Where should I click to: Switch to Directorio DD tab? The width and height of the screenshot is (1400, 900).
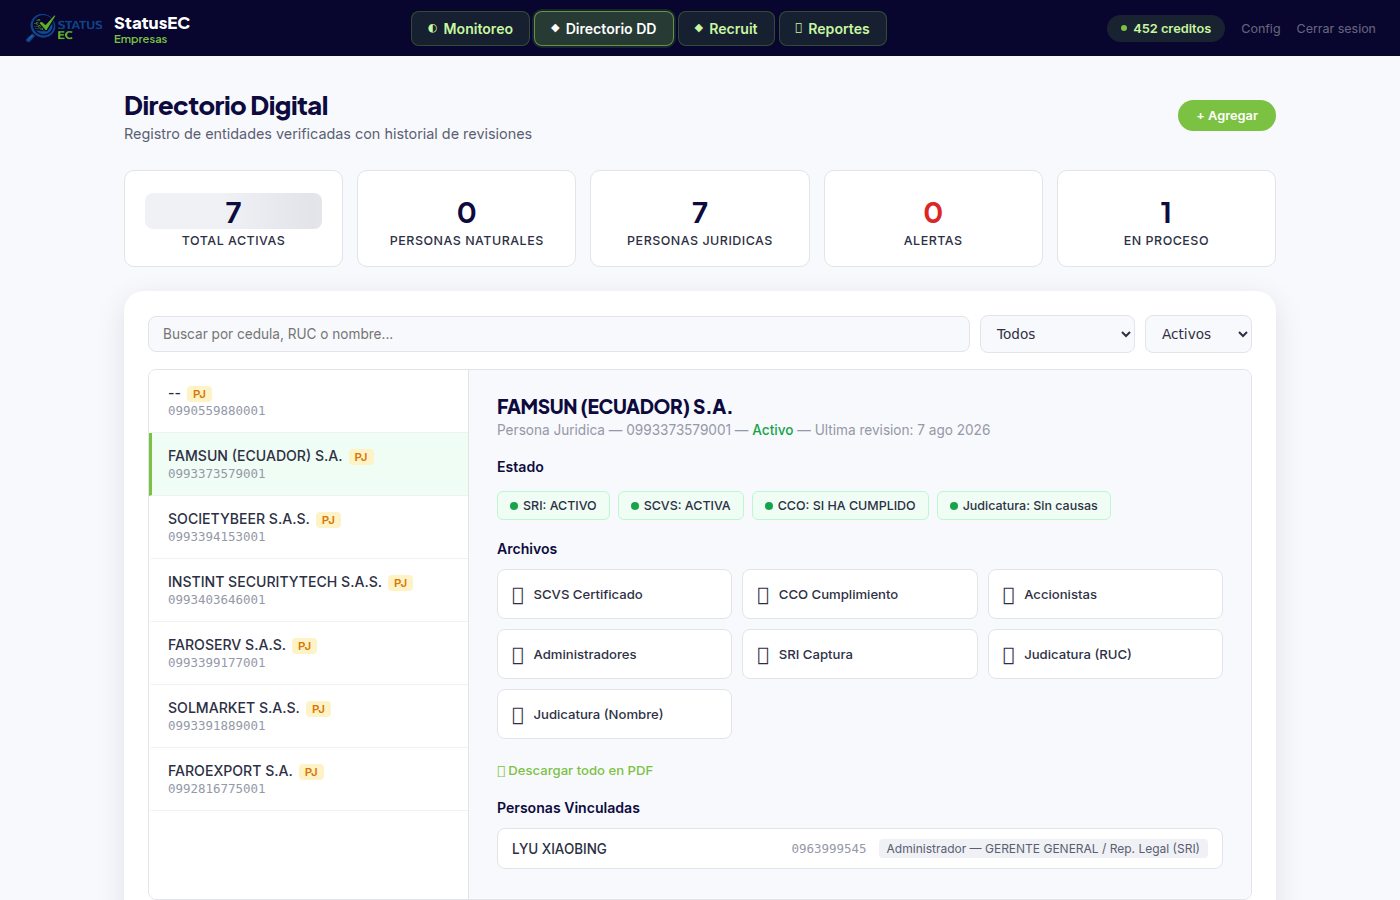(x=604, y=29)
